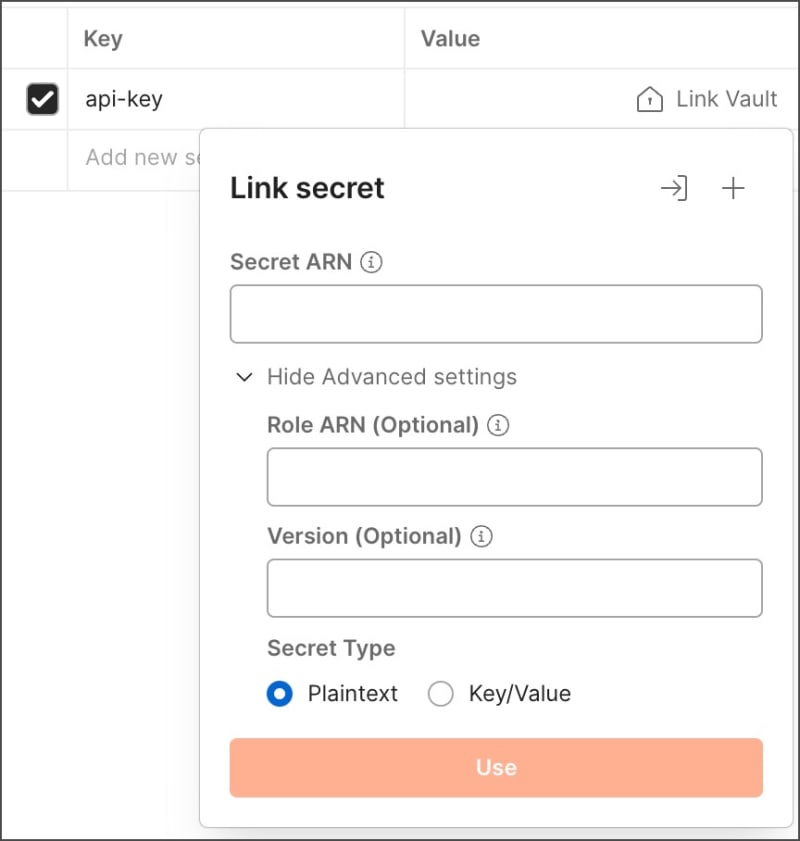
Task: Click the Role ARN info icon
Action: [497, 425]
